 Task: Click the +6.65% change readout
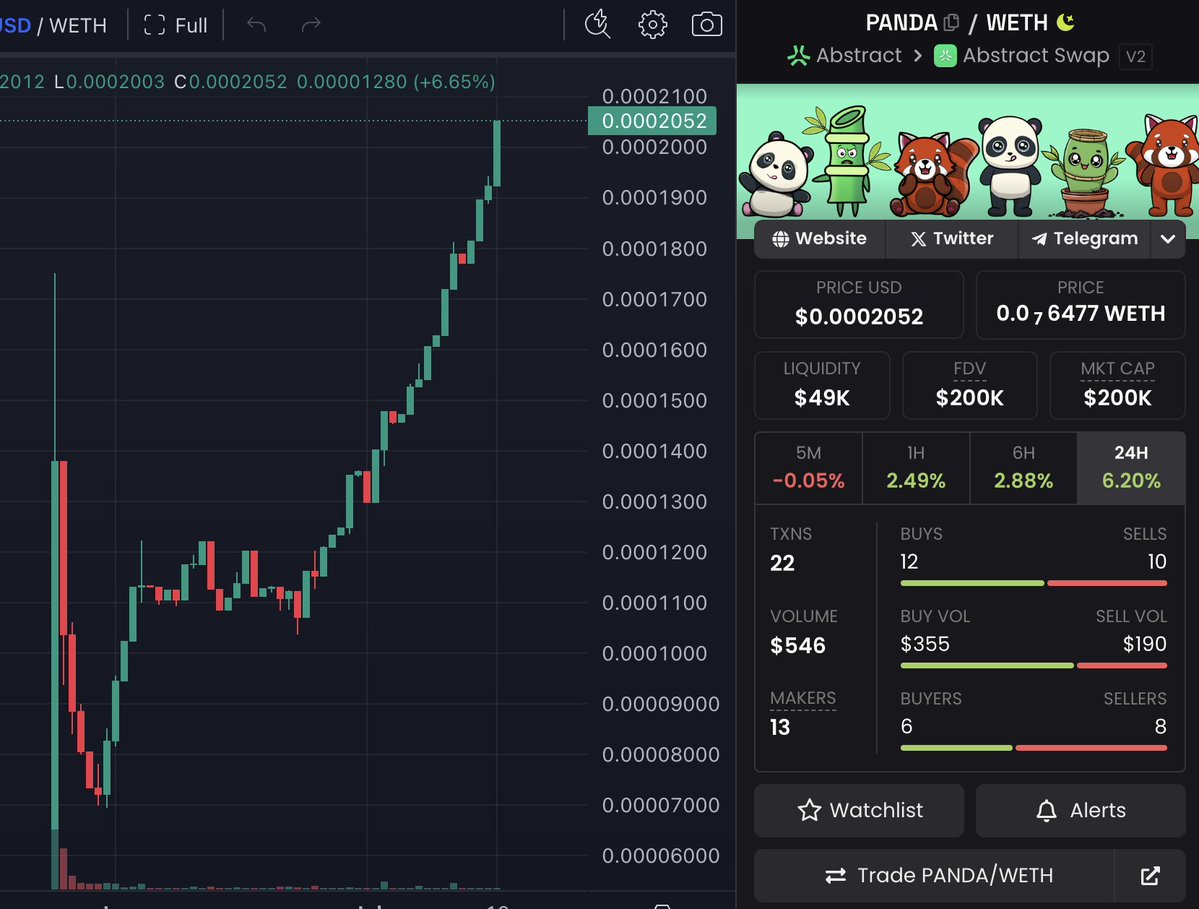click(454, 82)
